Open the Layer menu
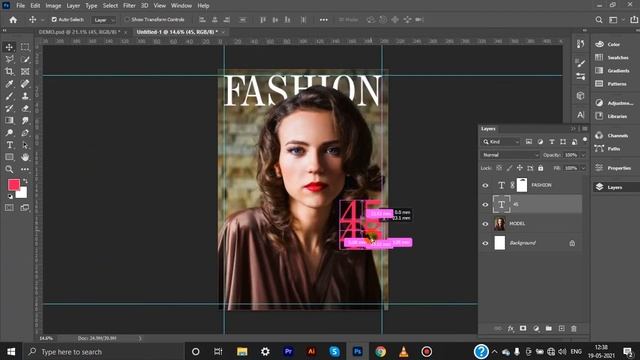The height and width of the screenshot is (360, 640). (x=73, y=6)
